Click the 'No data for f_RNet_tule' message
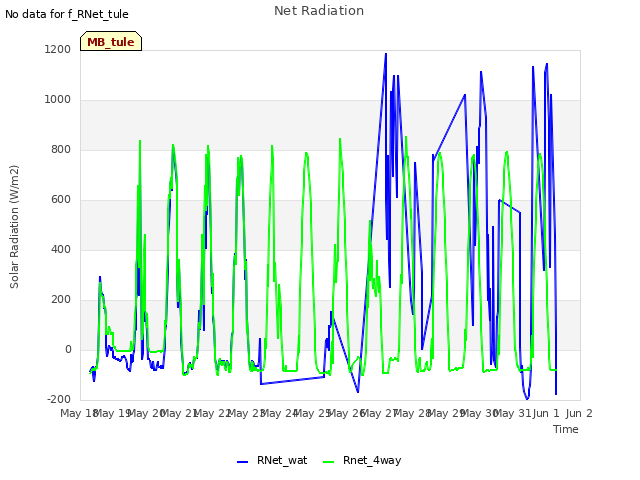 tap(67, 14)
